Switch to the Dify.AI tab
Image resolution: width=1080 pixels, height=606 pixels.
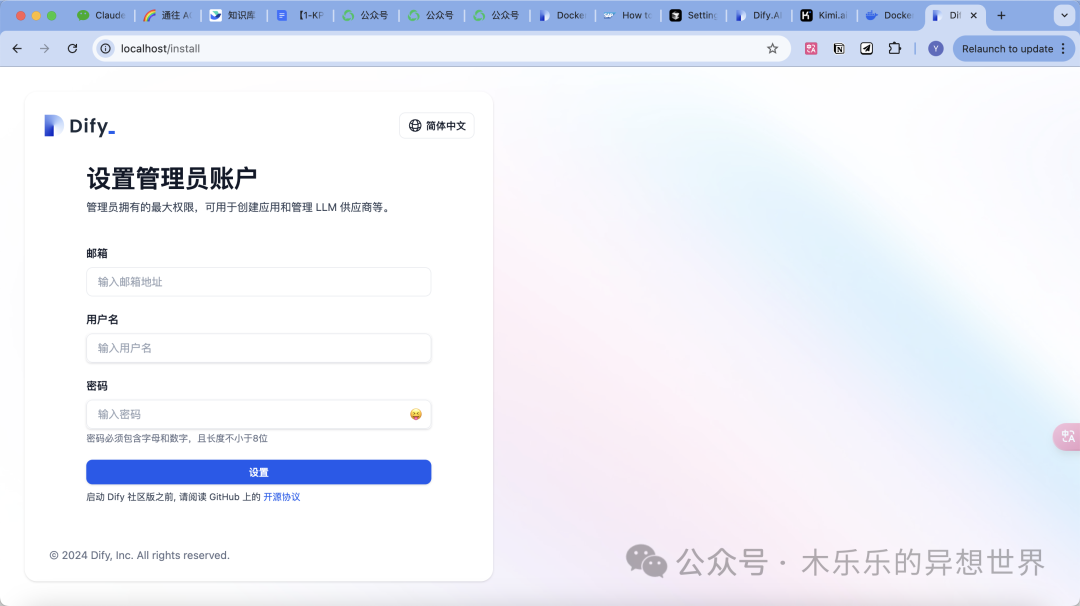(x=758, y=15)
